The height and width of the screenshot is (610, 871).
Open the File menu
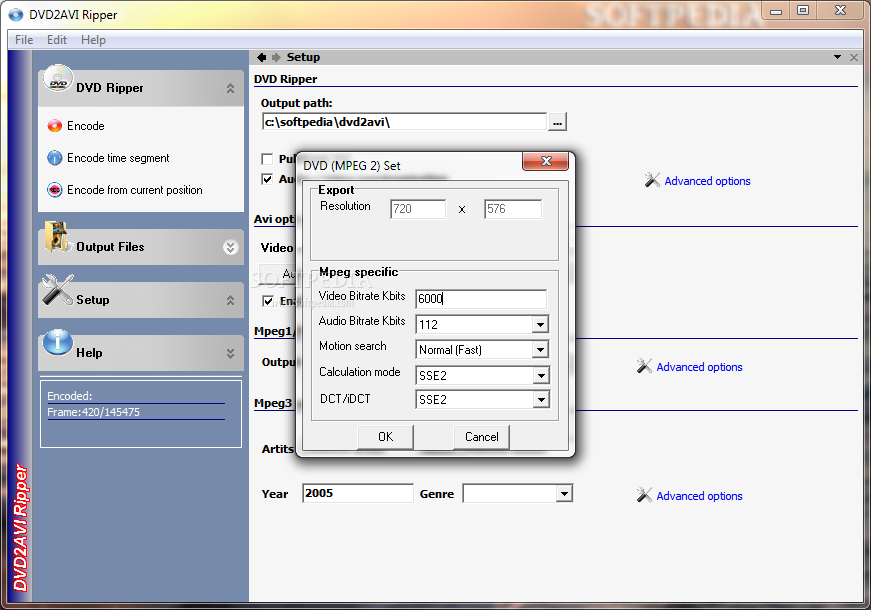click(x=24, y=40)
